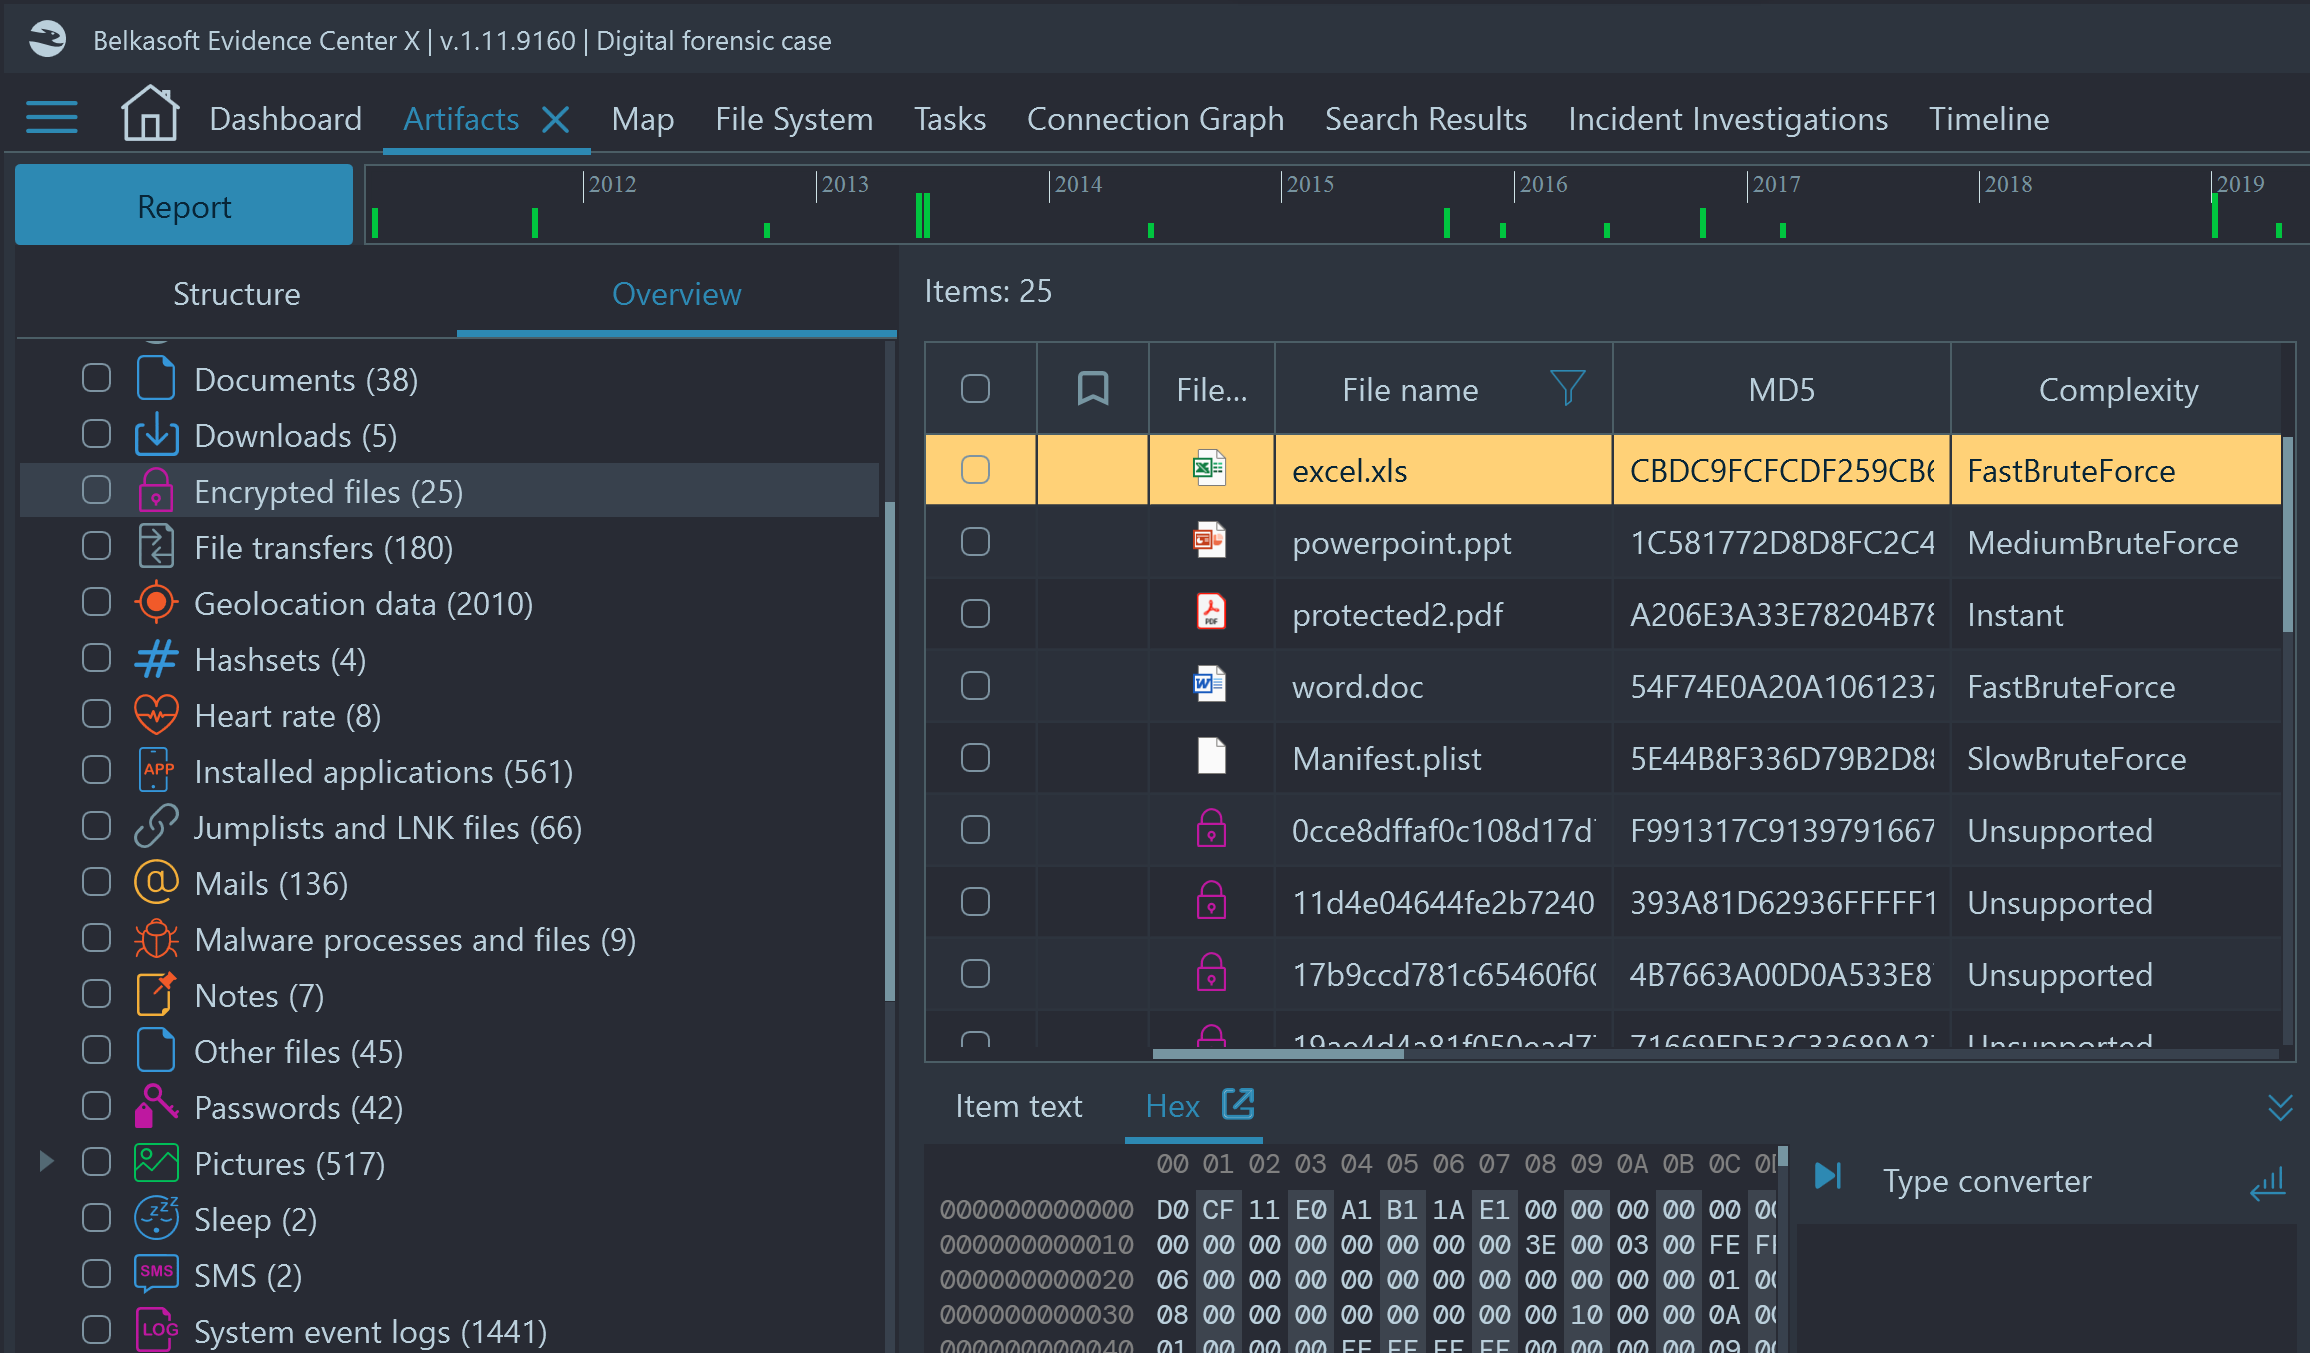Check the Documents (38) checkbox
Viewport: 2310px width, 1353px height.
click(x=96, y=378)
